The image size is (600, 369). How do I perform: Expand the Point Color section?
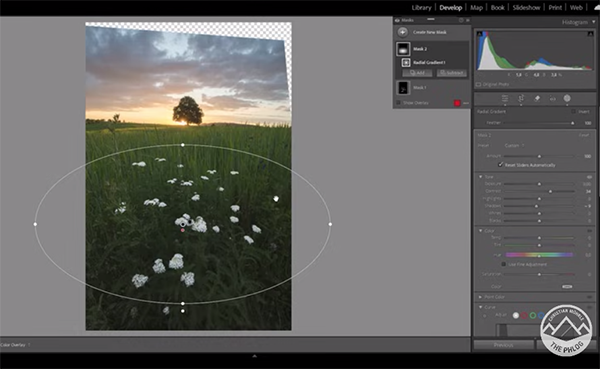click(x=481, y=297)
